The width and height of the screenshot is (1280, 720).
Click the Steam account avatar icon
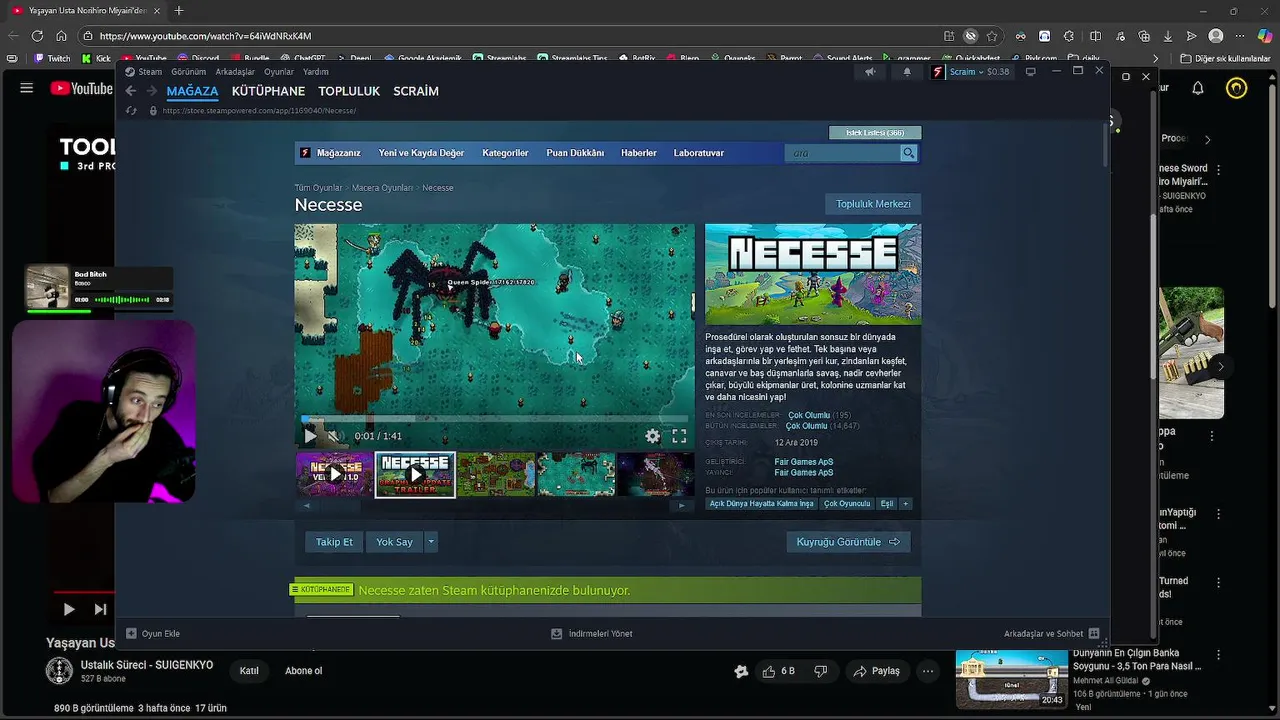937,72
